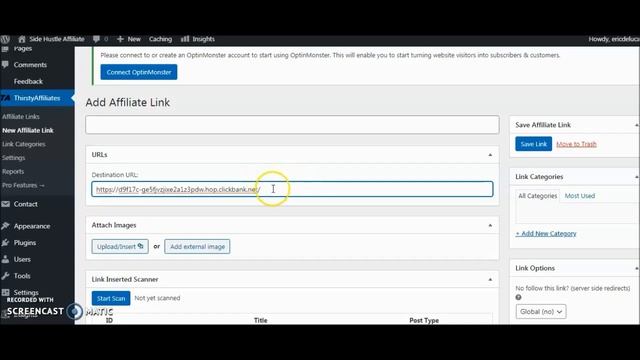The image size is (640, 360).
Task: Click the Tools wrench icon
Action: coord(5,276)
